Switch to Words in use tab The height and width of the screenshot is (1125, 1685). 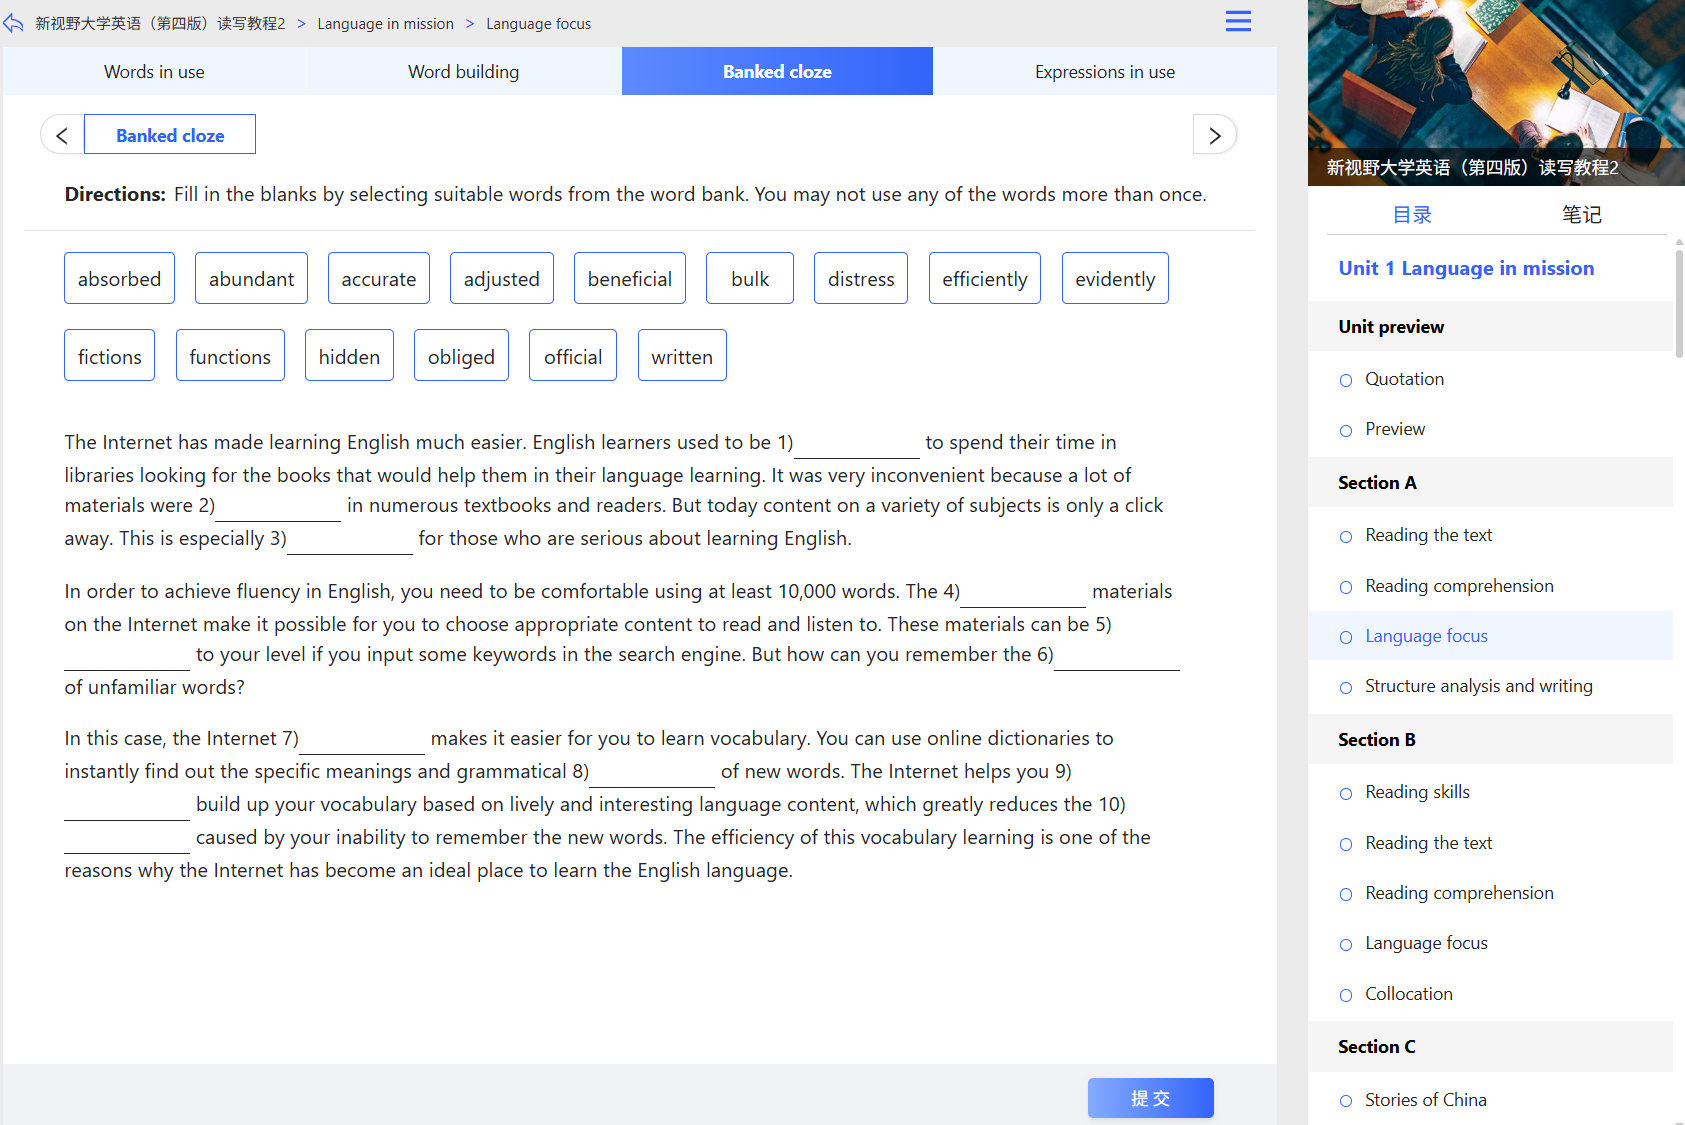click(x=154, y=71)
